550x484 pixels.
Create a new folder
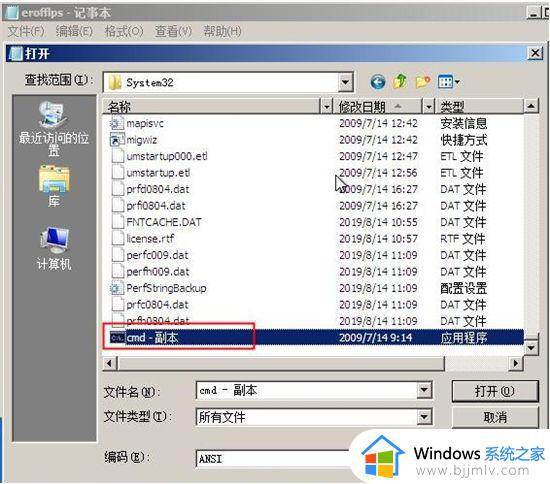423,82
